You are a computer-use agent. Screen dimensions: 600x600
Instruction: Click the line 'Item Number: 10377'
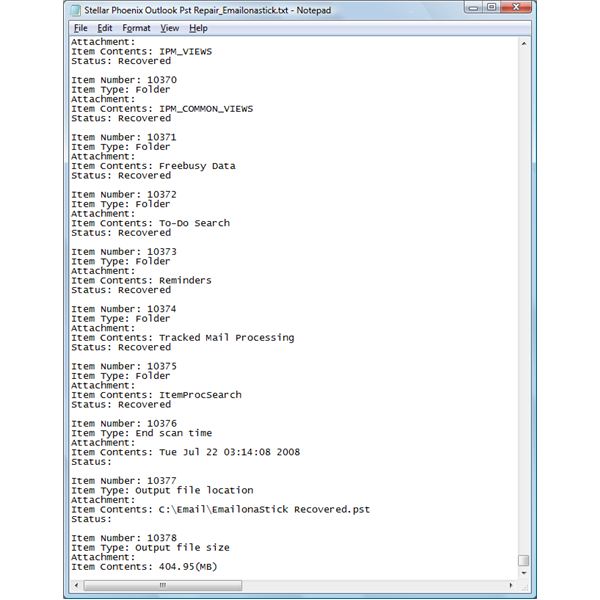click(124, 481)
